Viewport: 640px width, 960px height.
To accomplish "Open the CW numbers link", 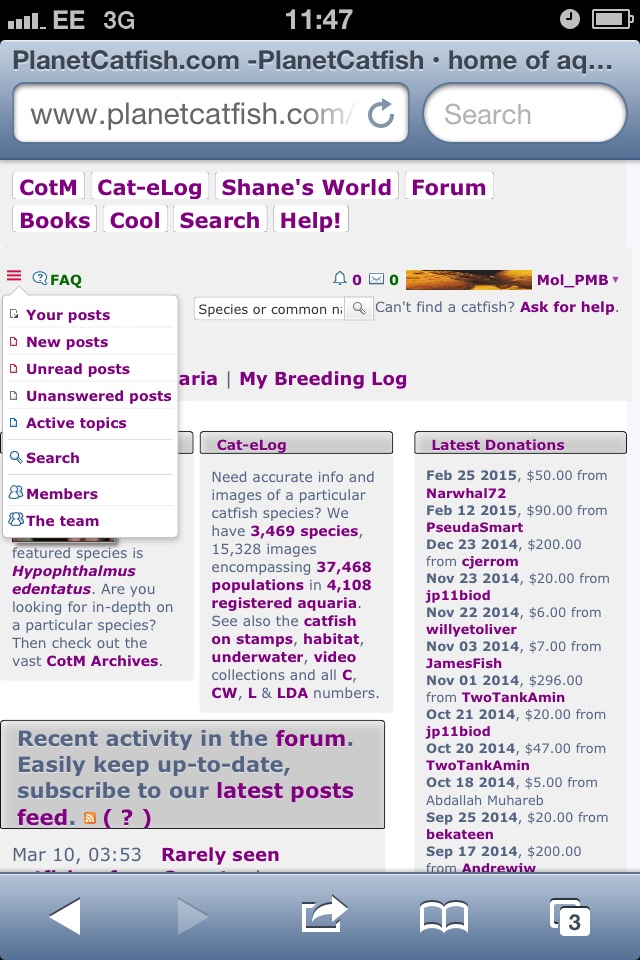I will pyautogui.click(x=224, y=693).
